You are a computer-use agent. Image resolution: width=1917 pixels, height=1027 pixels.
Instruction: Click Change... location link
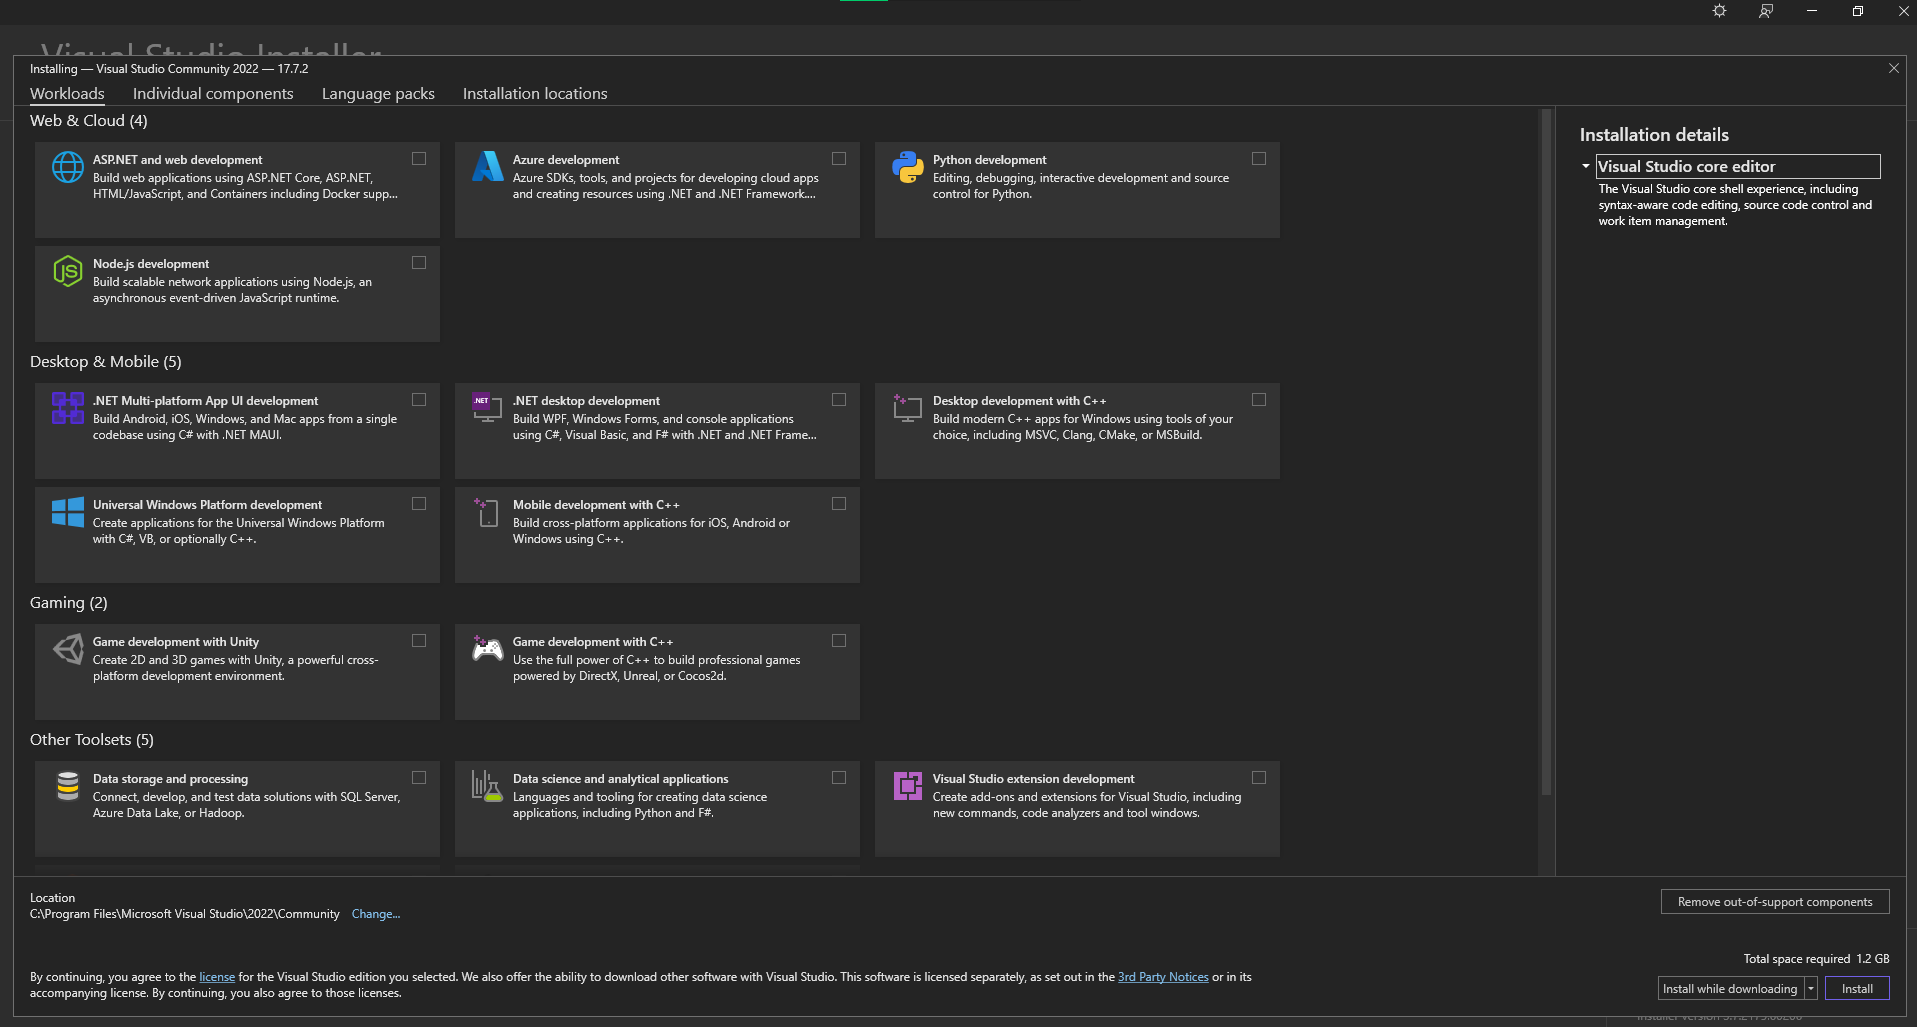tap(376, 914)
